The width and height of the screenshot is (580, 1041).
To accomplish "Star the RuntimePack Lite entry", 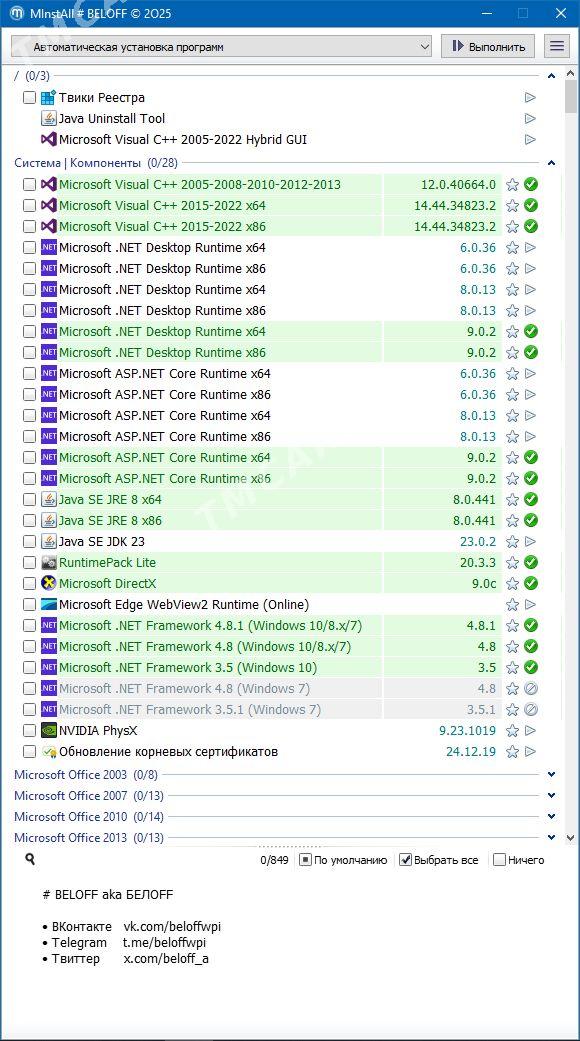I will [512, 562].
